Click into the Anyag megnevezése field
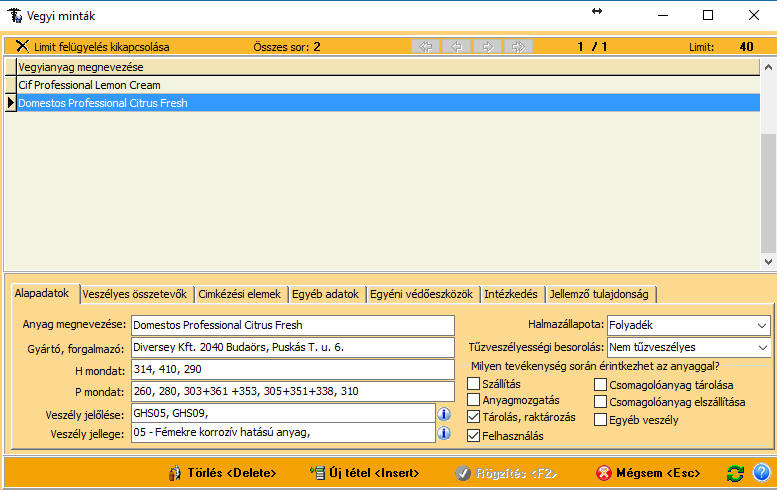Screen dimensions: 777x490 click(293, 326)
